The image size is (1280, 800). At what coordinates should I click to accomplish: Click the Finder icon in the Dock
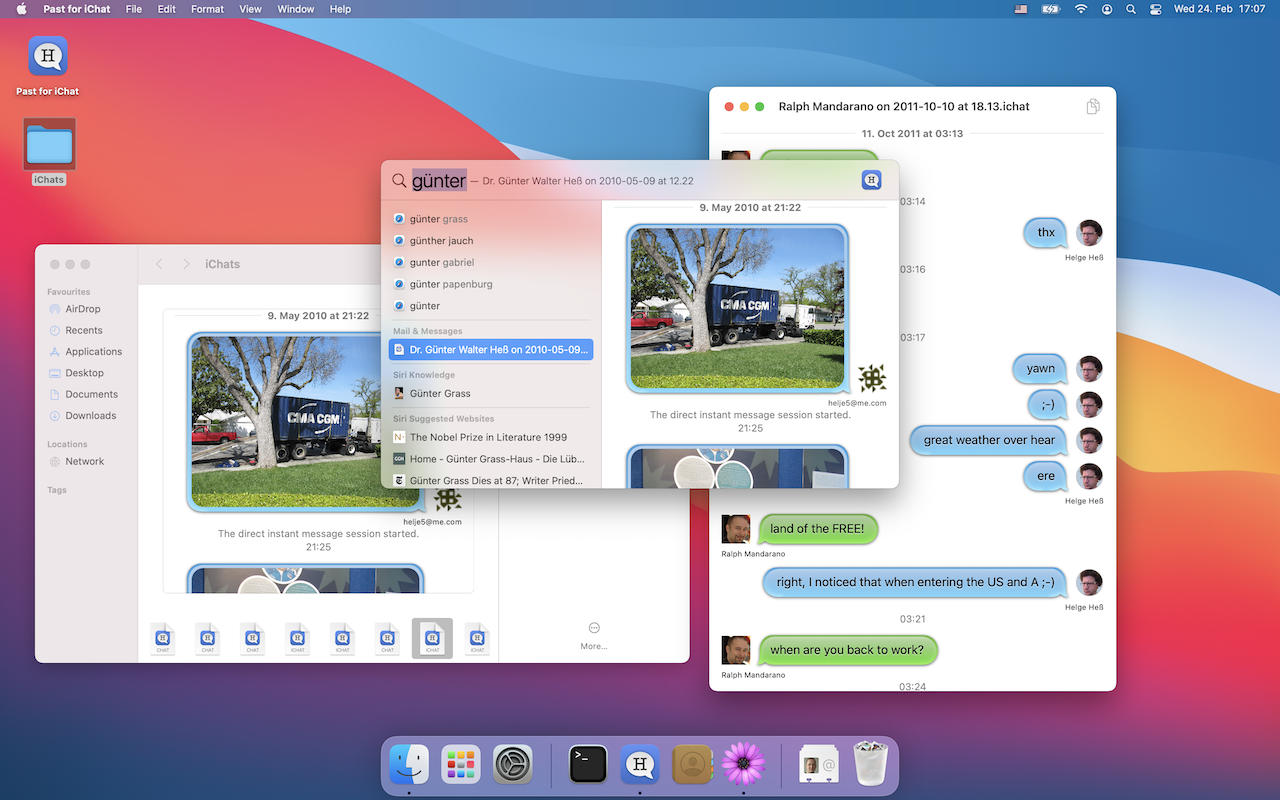click(409, 765)
